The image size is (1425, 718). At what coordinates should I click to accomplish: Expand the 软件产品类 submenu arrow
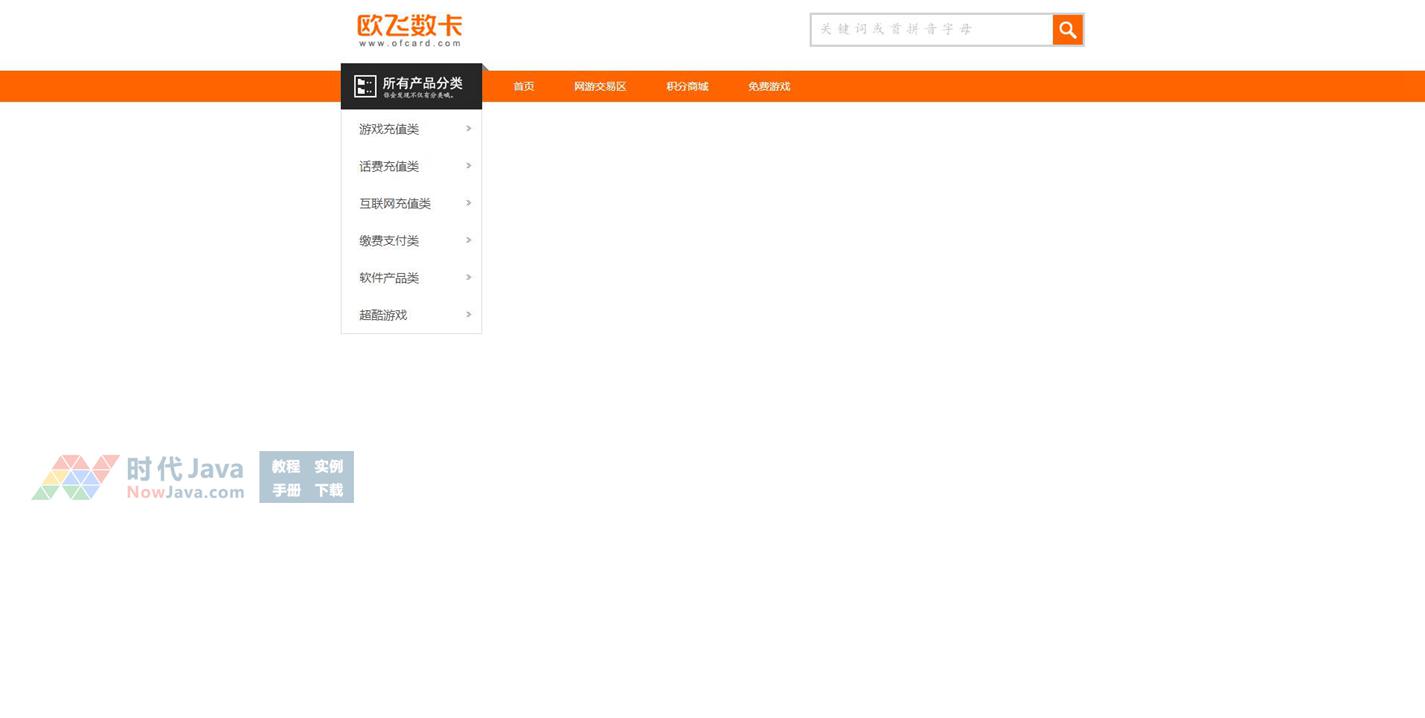[x=468, y=277]
